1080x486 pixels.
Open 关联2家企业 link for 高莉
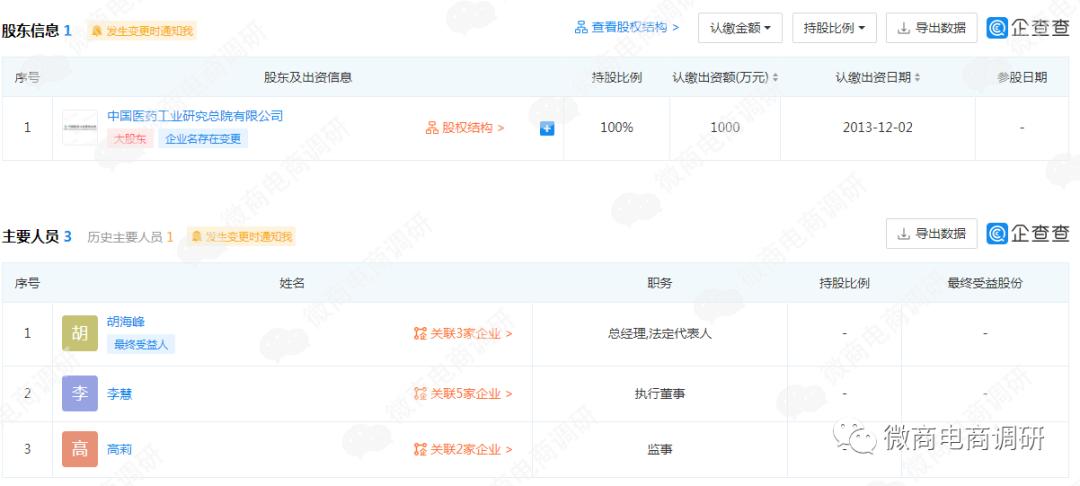coord(463,450)
